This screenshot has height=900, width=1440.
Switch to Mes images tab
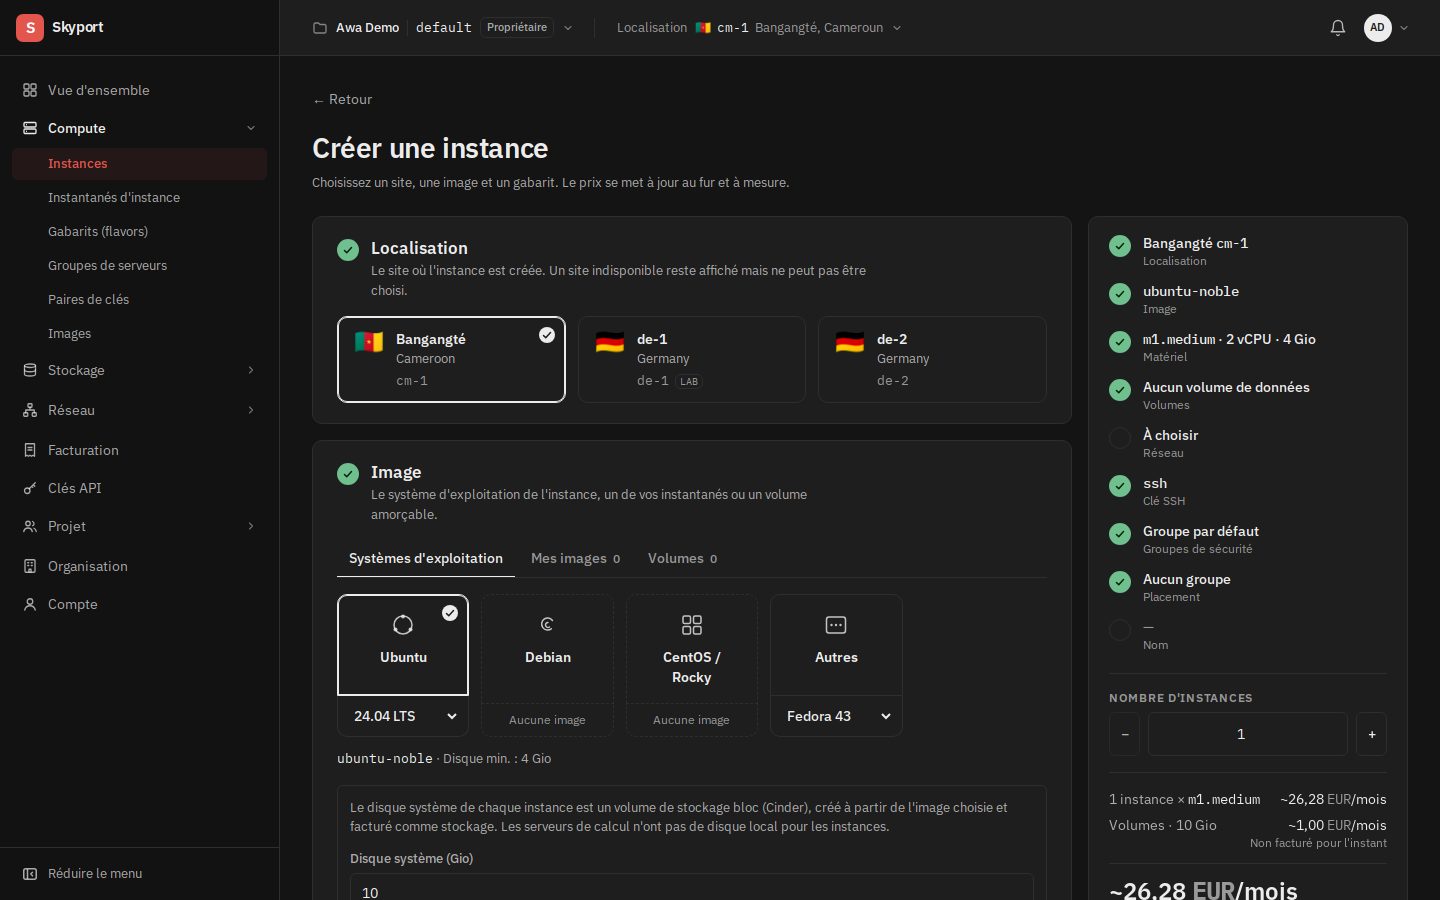click(x=575, y=558)
